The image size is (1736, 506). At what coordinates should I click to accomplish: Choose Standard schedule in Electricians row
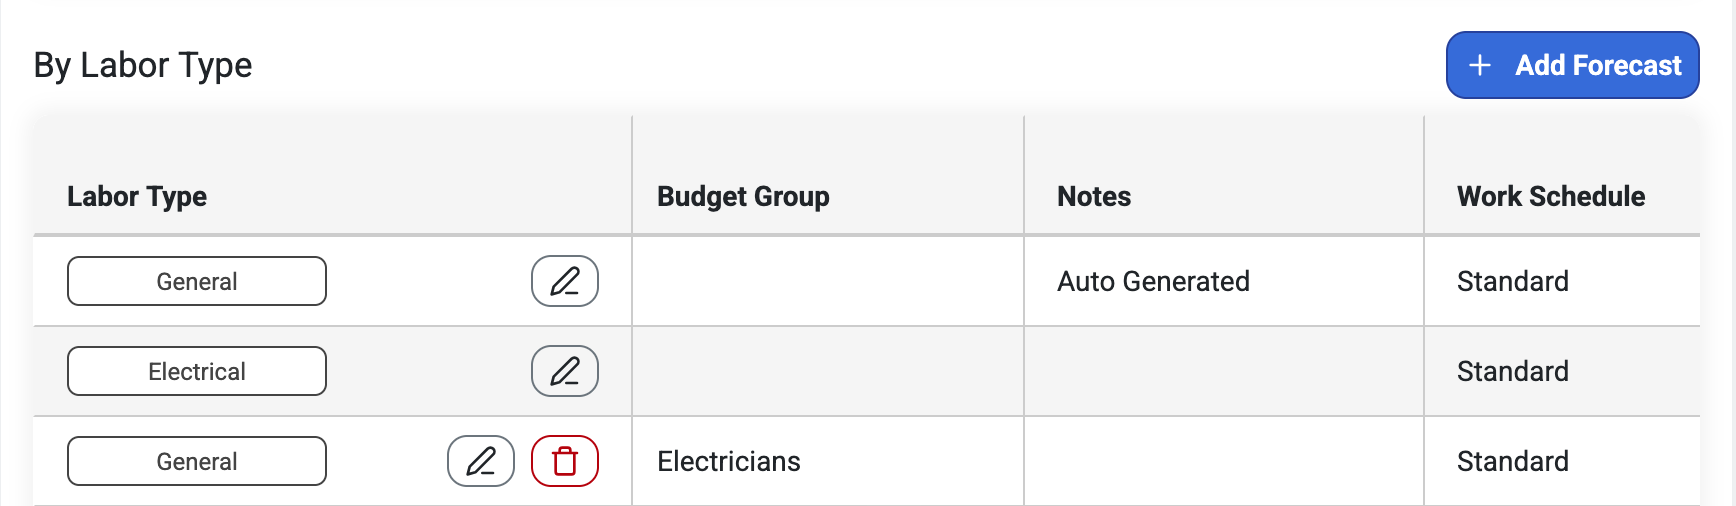pyautogui.click(x=1513, y=461)
